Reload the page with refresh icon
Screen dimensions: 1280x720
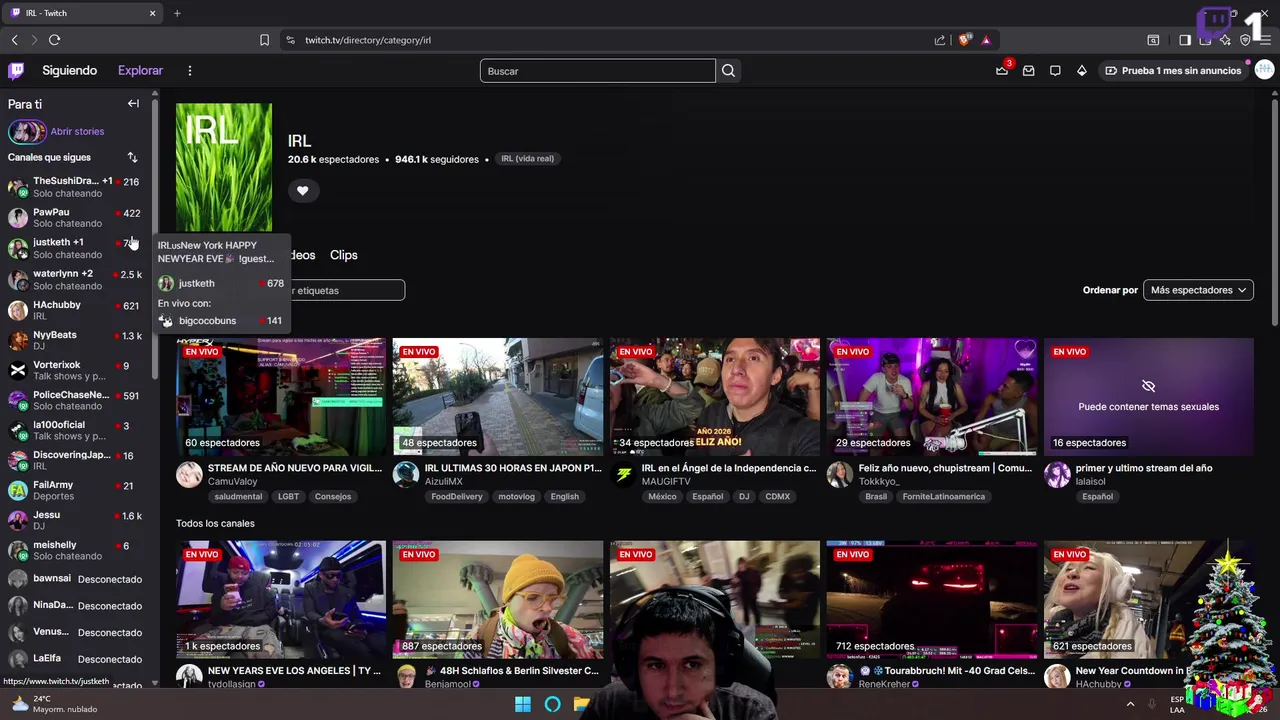pos(54,40)
